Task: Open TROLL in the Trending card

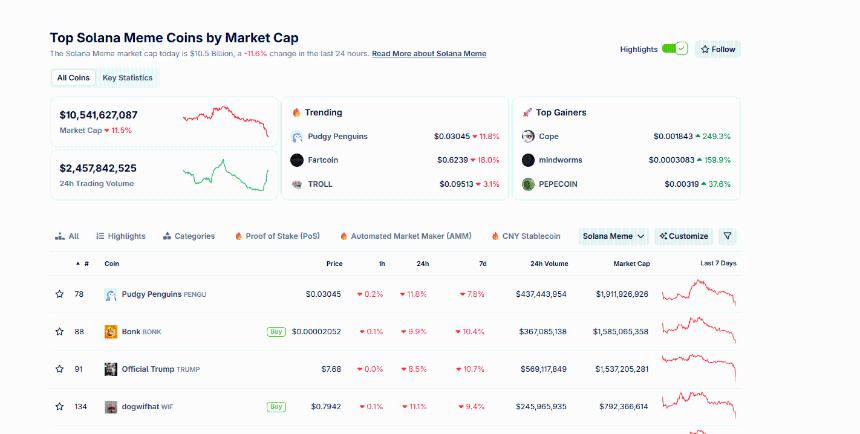Action: click(320, 184)
